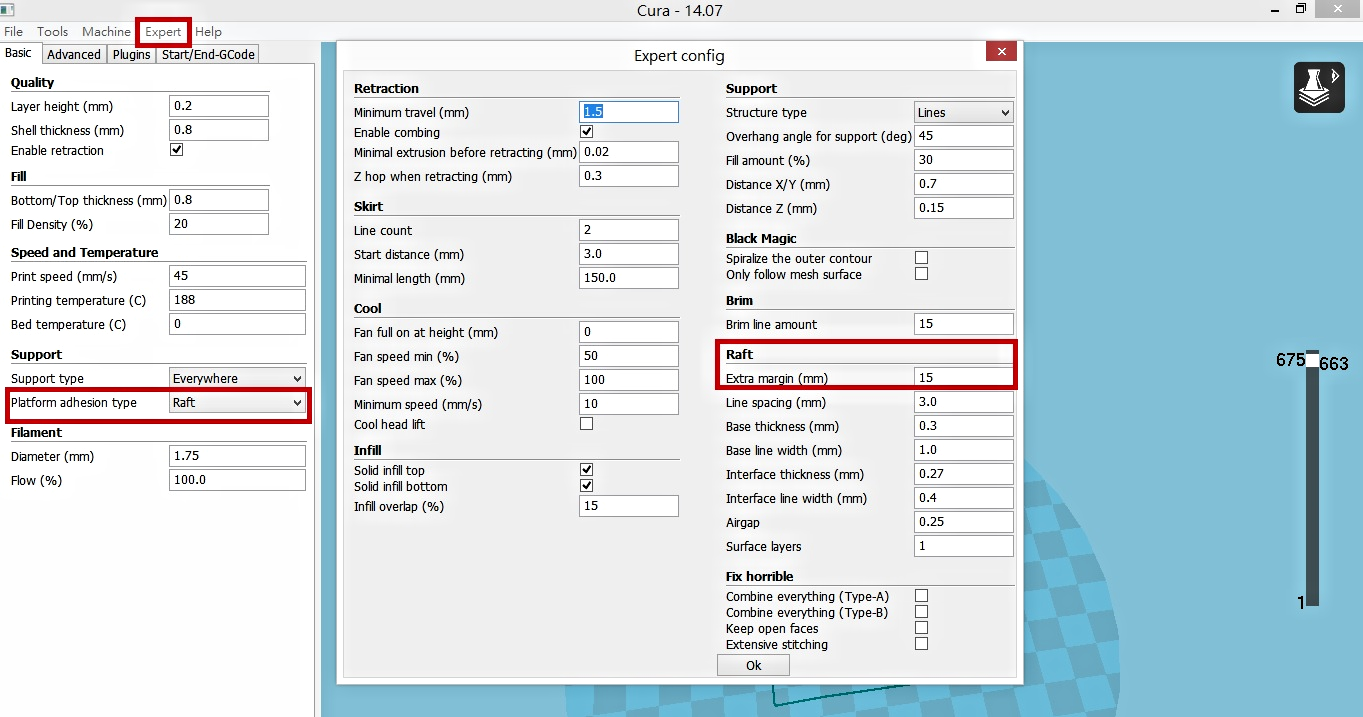Switch to the Basic tab
The height and width of the screenshot is (717, 1363).
click(19, 53)
